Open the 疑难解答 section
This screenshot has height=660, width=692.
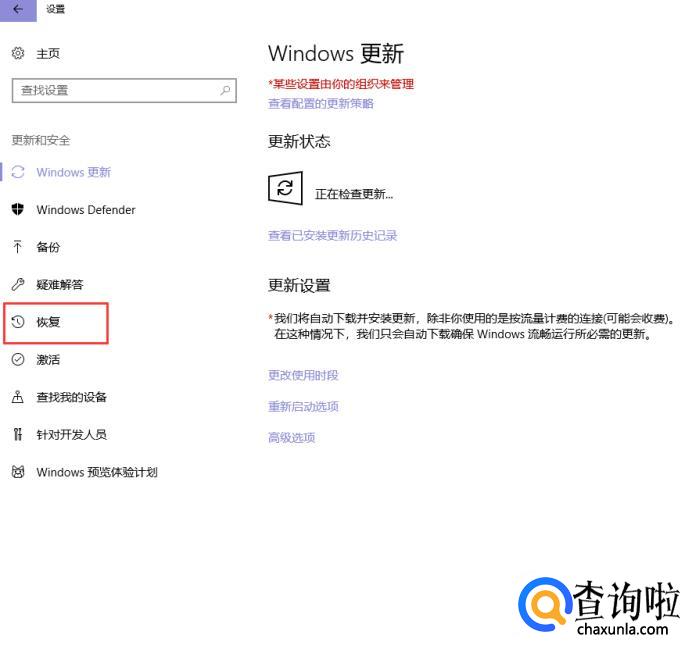(60, 284)
